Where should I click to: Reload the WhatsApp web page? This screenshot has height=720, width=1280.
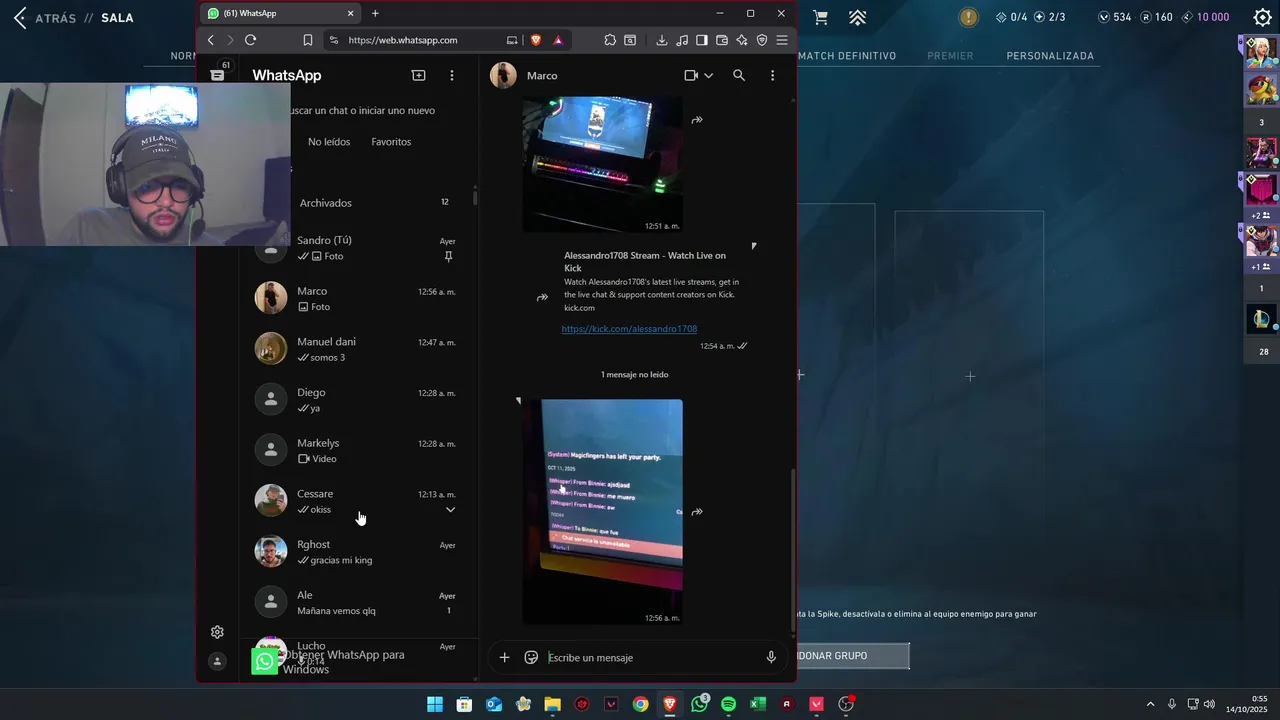[250, 40]
